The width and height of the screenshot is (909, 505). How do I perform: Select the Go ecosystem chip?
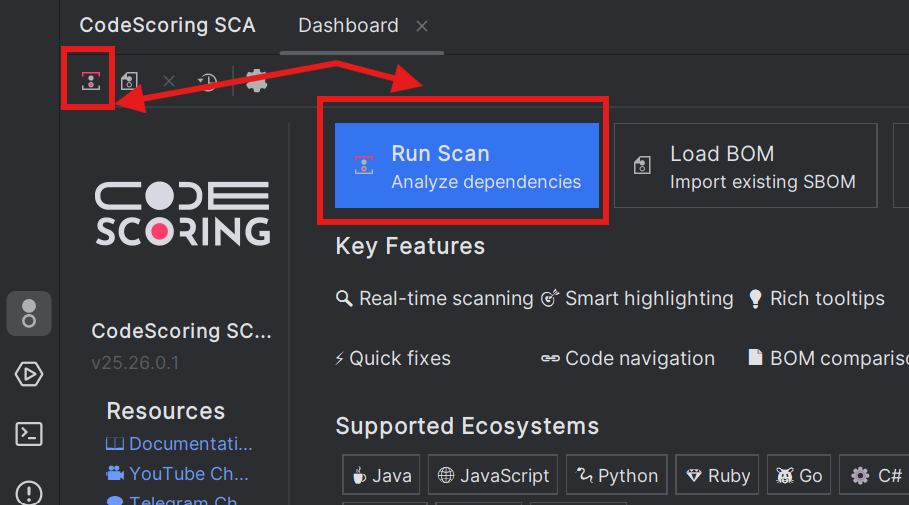click(799, 475)
